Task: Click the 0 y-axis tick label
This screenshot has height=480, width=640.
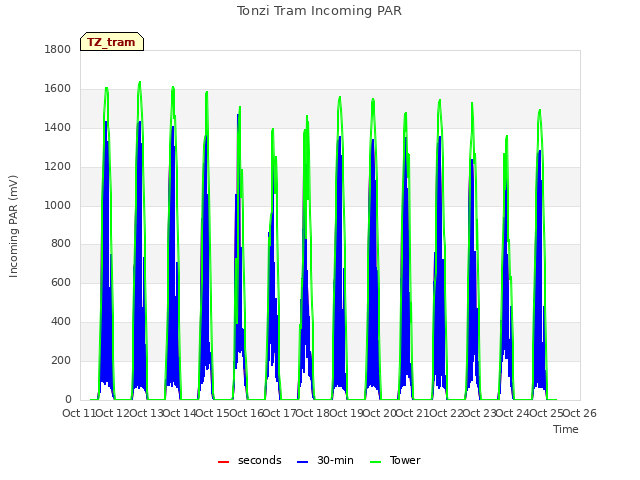Action: click(x=68, y=399)
